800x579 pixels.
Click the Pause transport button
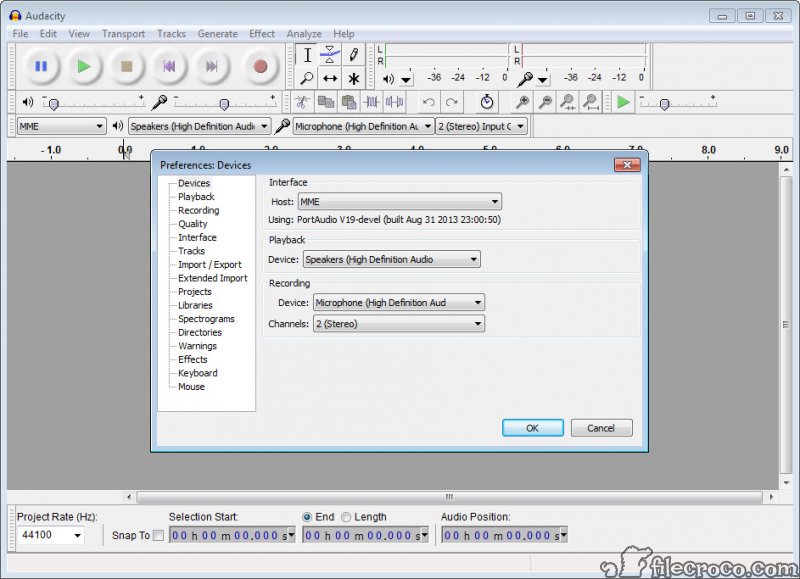(x=41, y=66)
